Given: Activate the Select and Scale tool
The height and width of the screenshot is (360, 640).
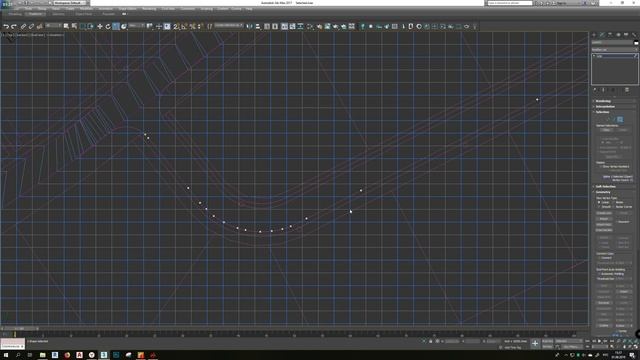Looking at the screenshot, I should (116, 26).
